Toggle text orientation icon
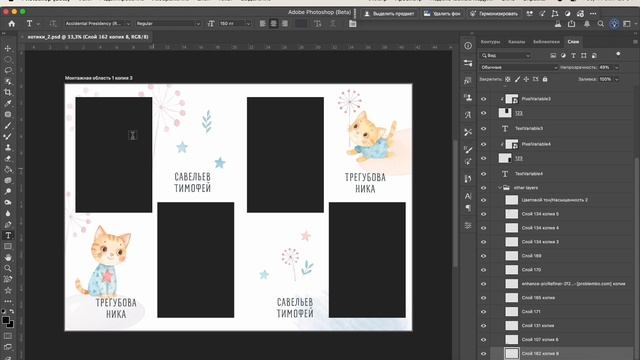The width and height of the screenshot is (640, 360). click(x=53, y=24)
